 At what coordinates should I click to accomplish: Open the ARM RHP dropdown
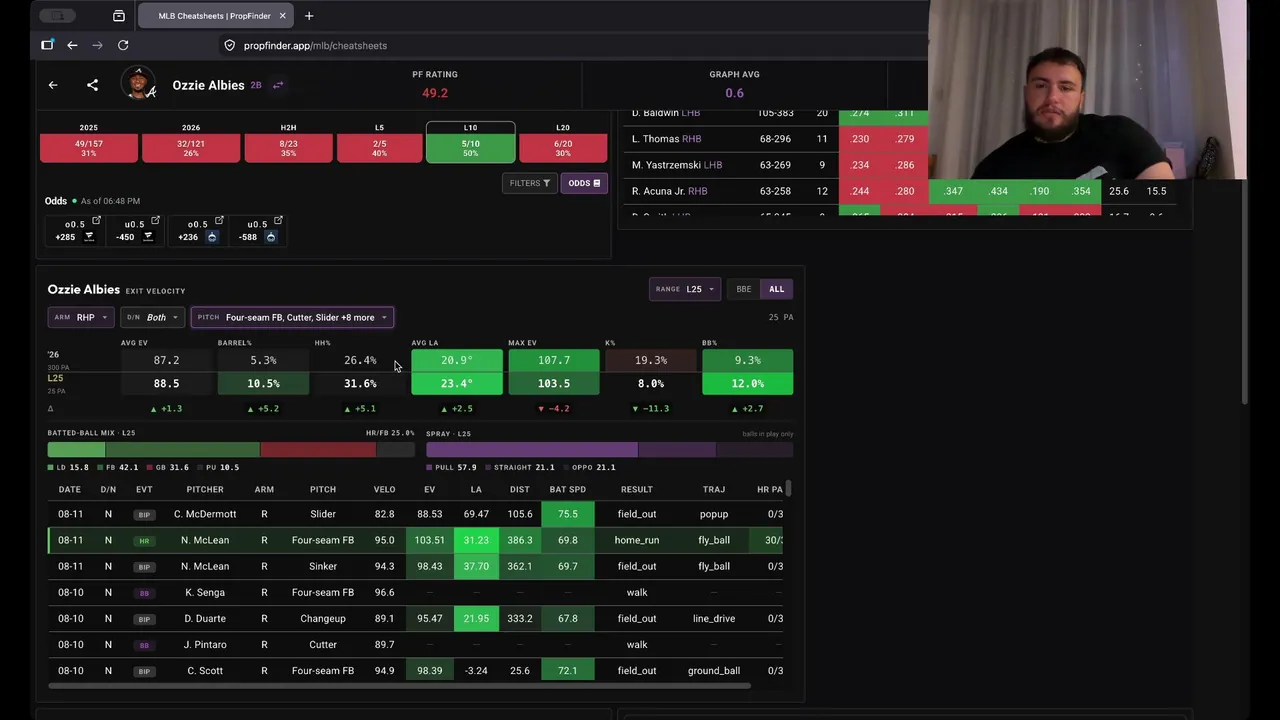tap(81, 317)
